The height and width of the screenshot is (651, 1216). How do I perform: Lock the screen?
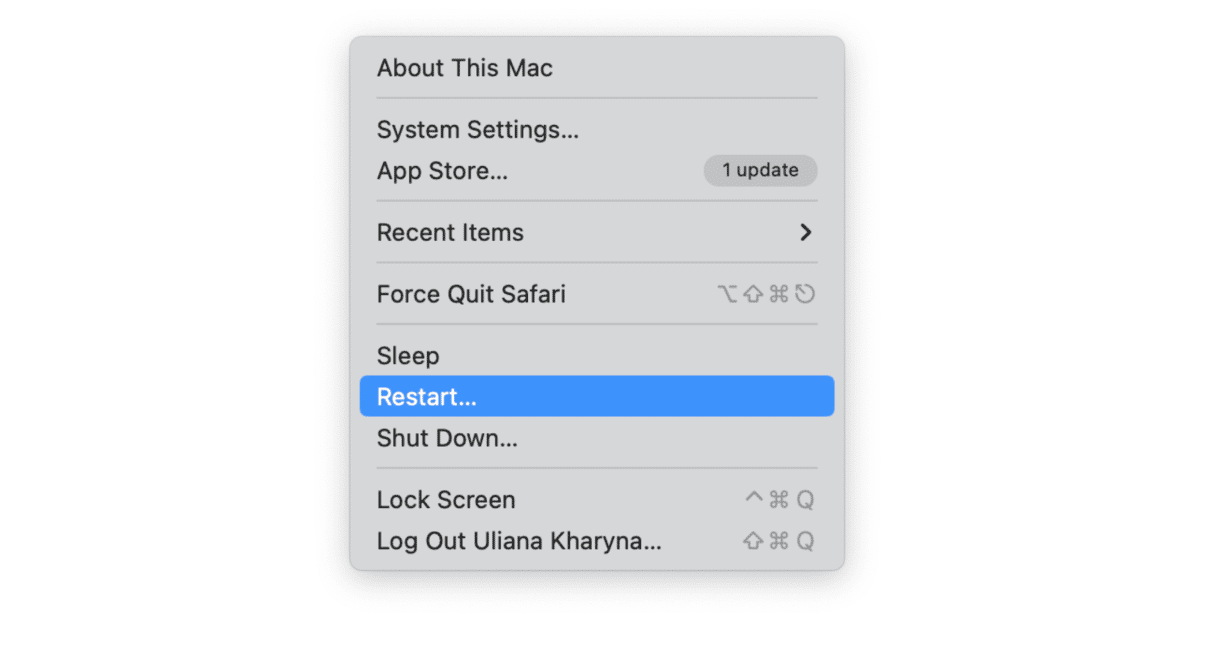point(446,500)
